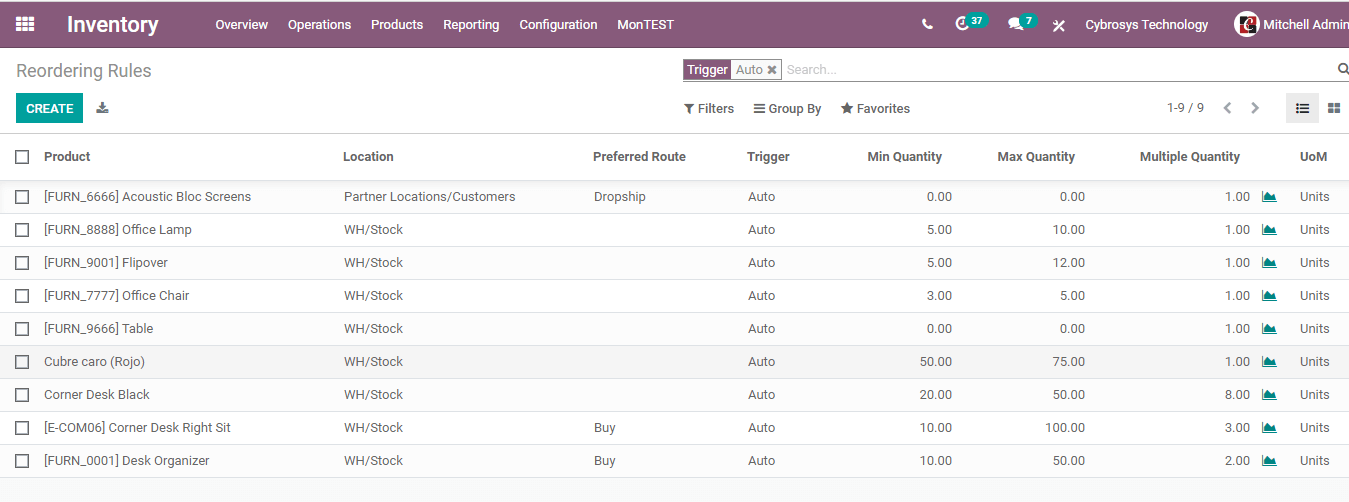
Task: Go to previous page arrow
Action: coord(1227,108)
